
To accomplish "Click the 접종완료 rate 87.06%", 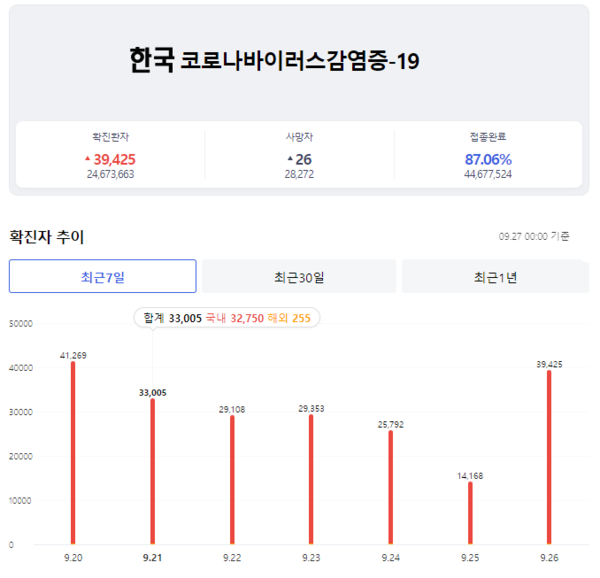I will (488, 160).
